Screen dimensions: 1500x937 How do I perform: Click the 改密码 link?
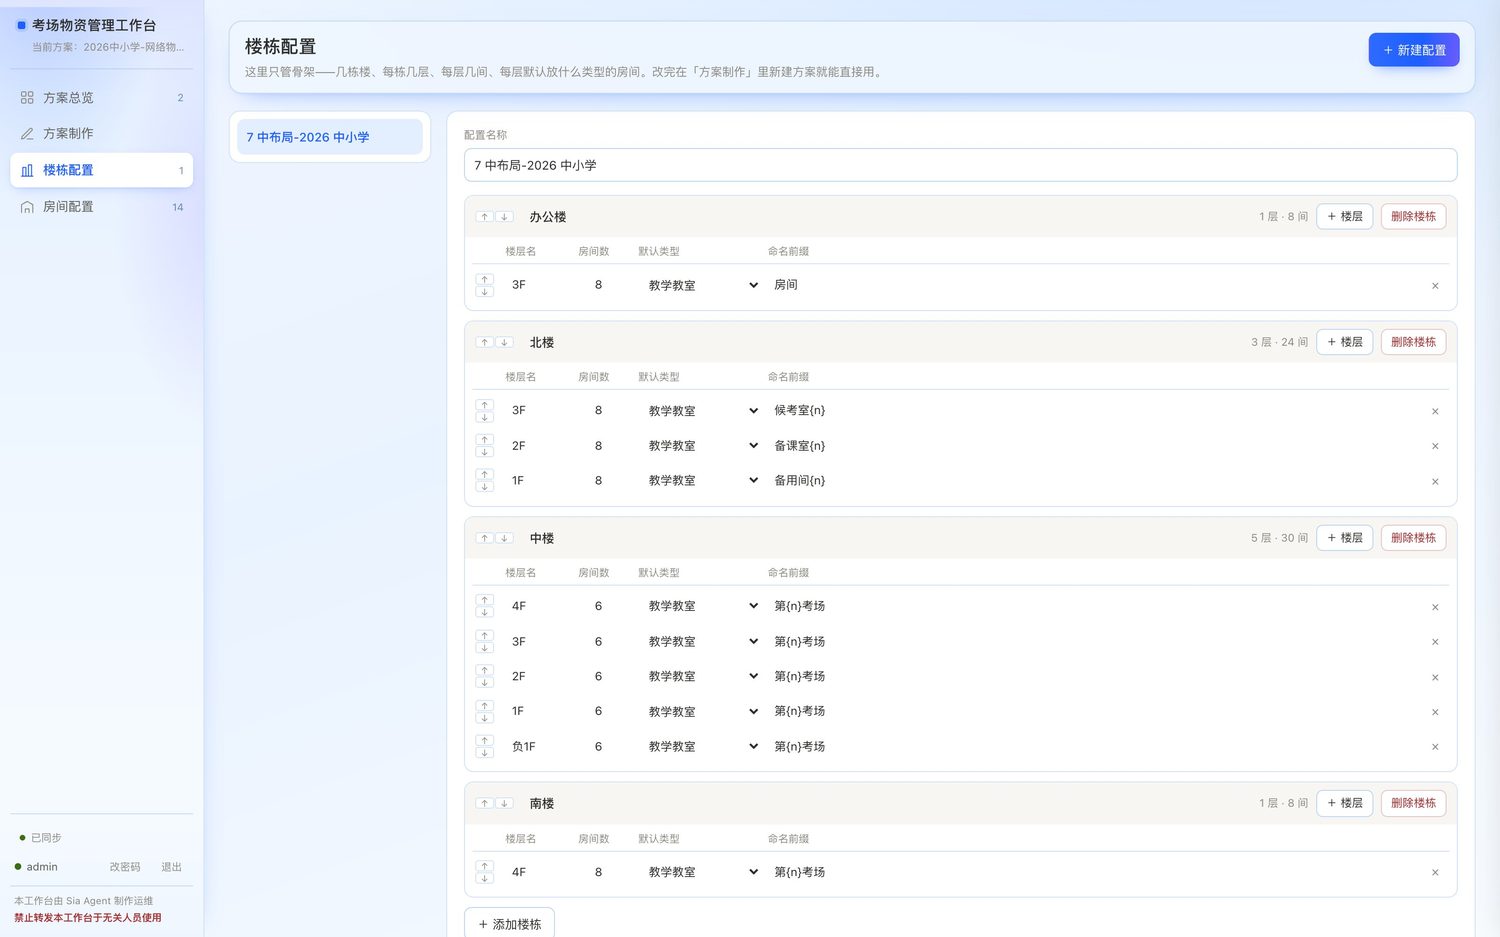tap(125, 867)
